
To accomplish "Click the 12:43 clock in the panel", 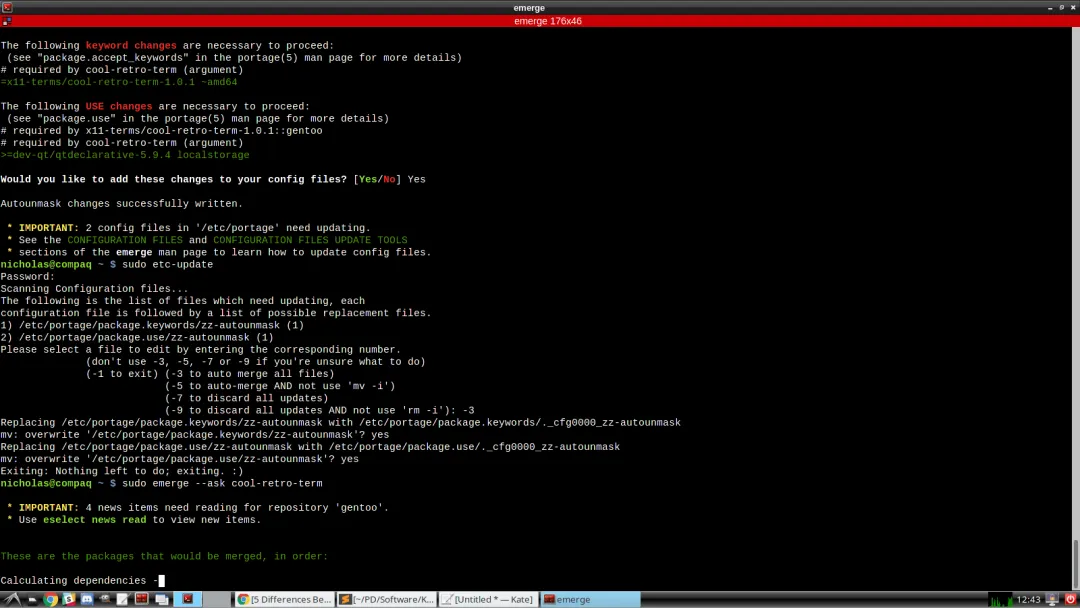I will [x=1028, y=600].
